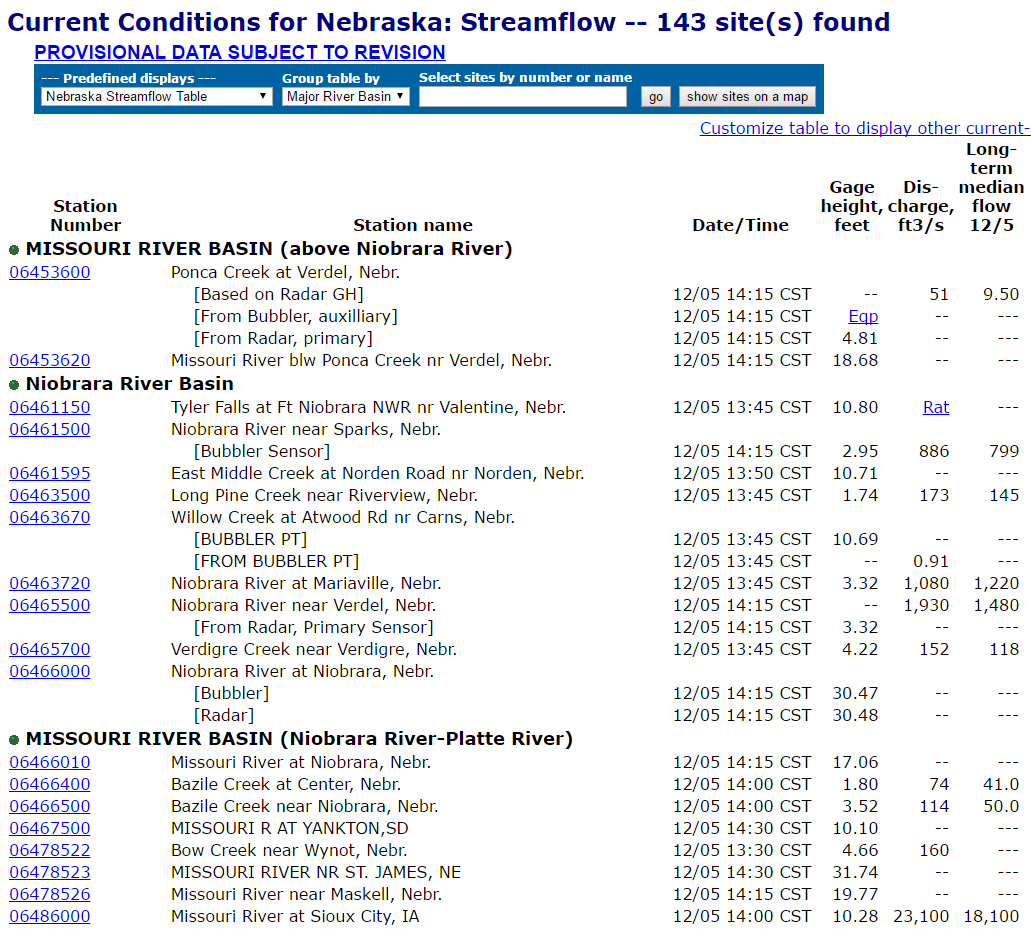Select station 06453600 Ponca Creek link
The image size is (1031, 929).
coord(49,271)
